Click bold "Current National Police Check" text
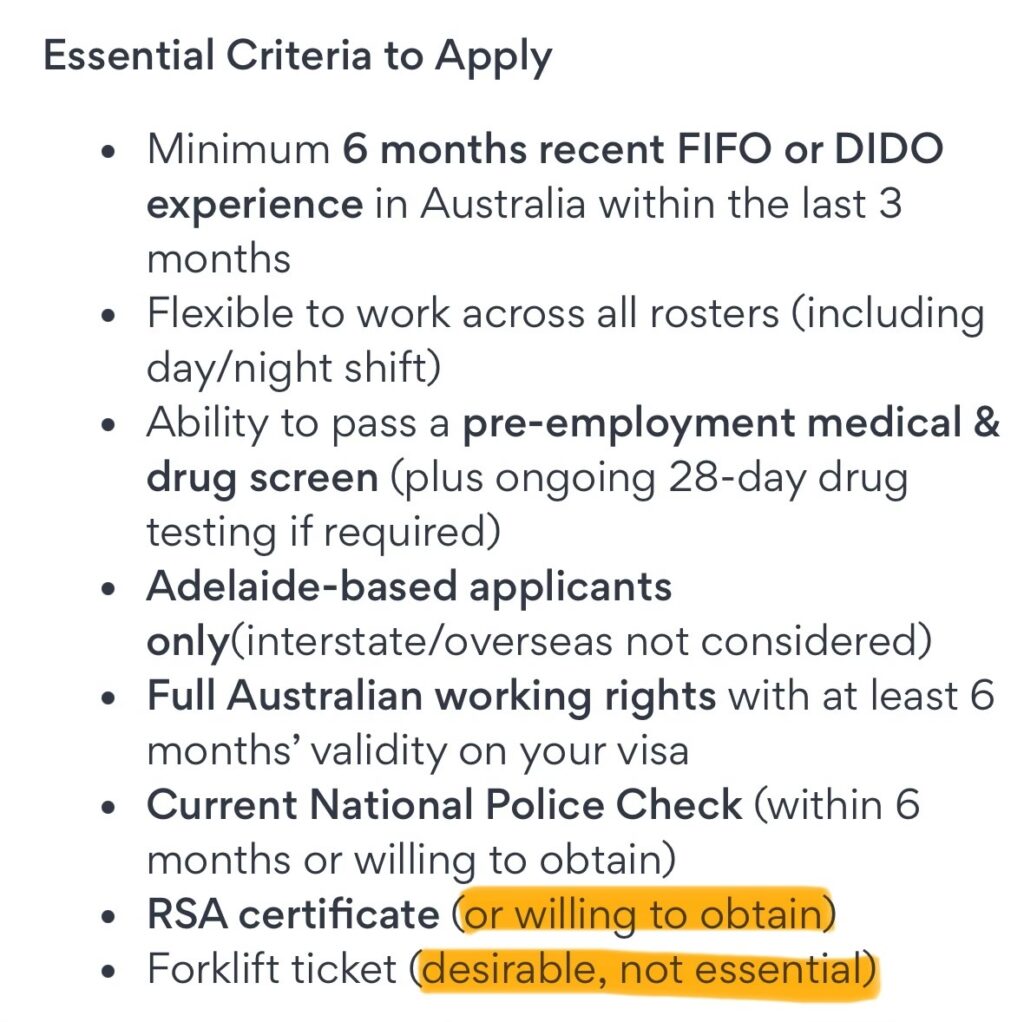Image resolution: width=1024 pixels, height=1022 pixels. pyautogui.click(x=444, y=805)
